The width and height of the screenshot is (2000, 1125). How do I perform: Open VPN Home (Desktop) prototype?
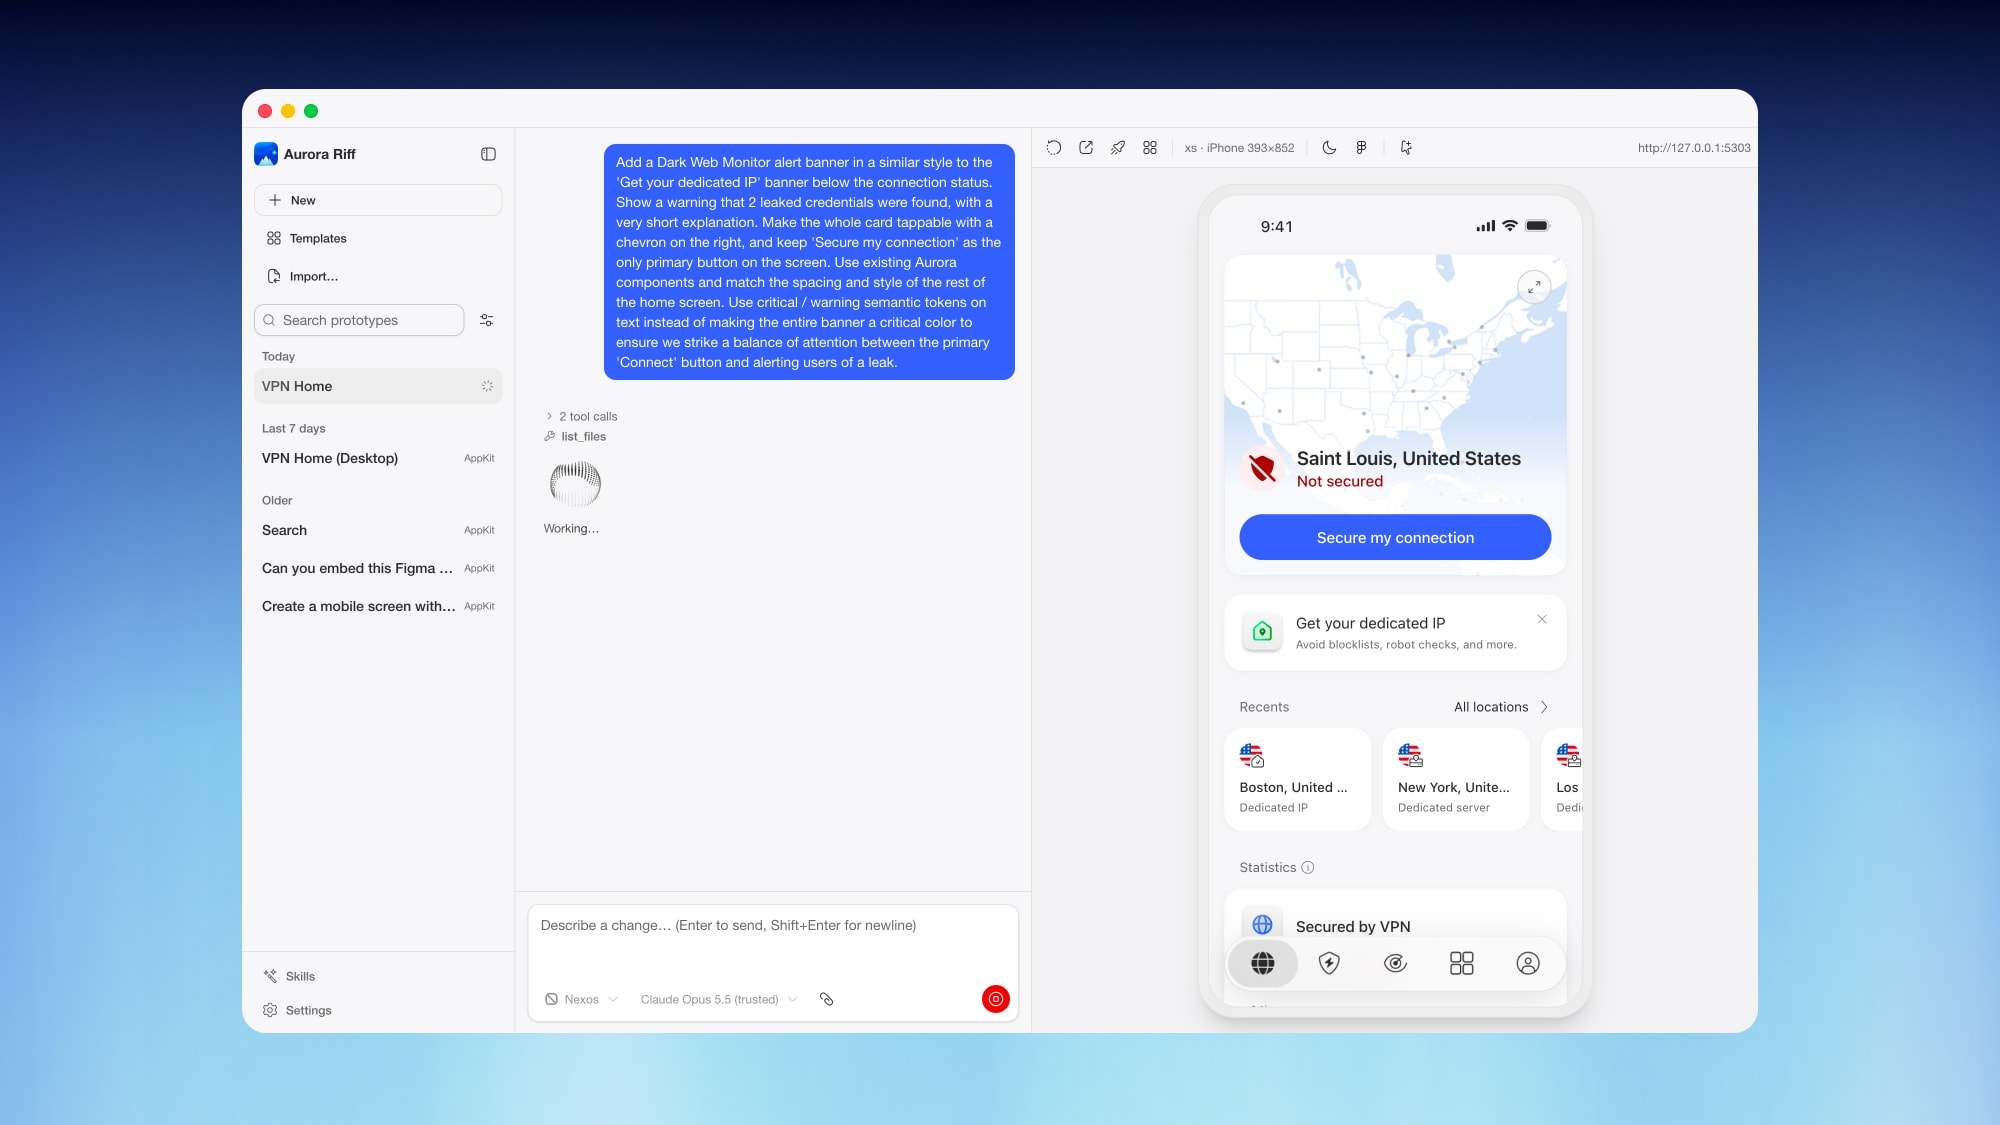tap(378, 458)
